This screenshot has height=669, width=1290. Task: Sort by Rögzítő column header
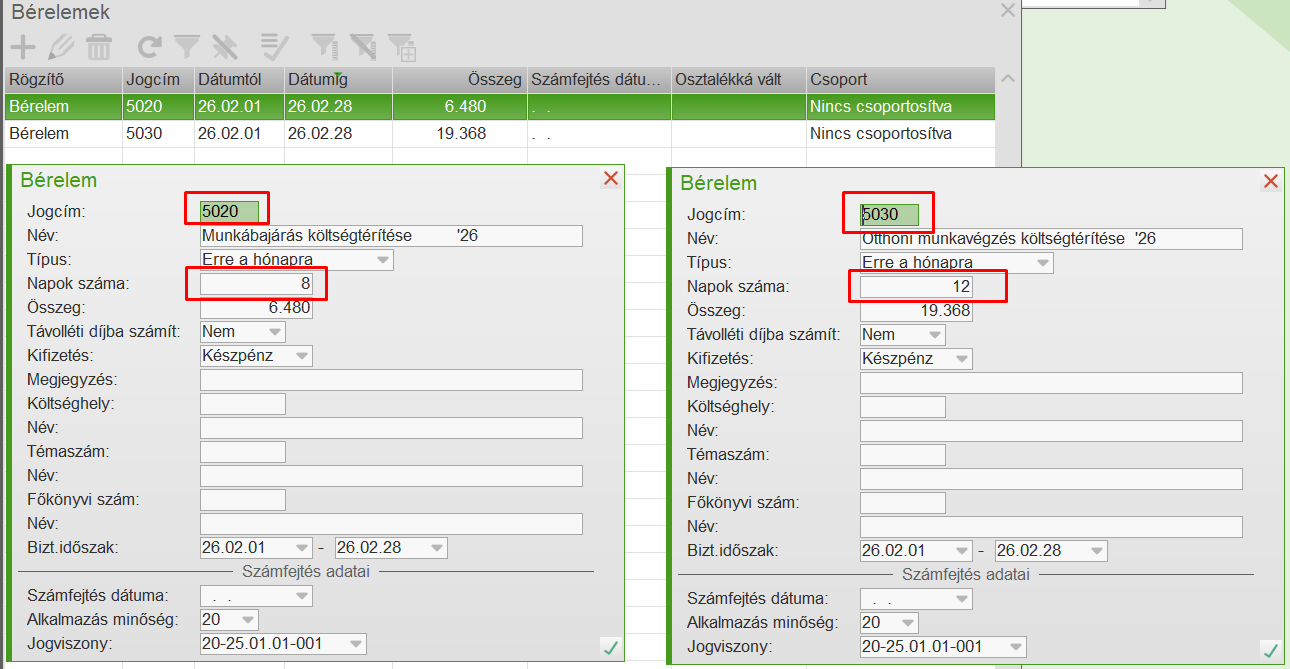[x=64, y=79]
